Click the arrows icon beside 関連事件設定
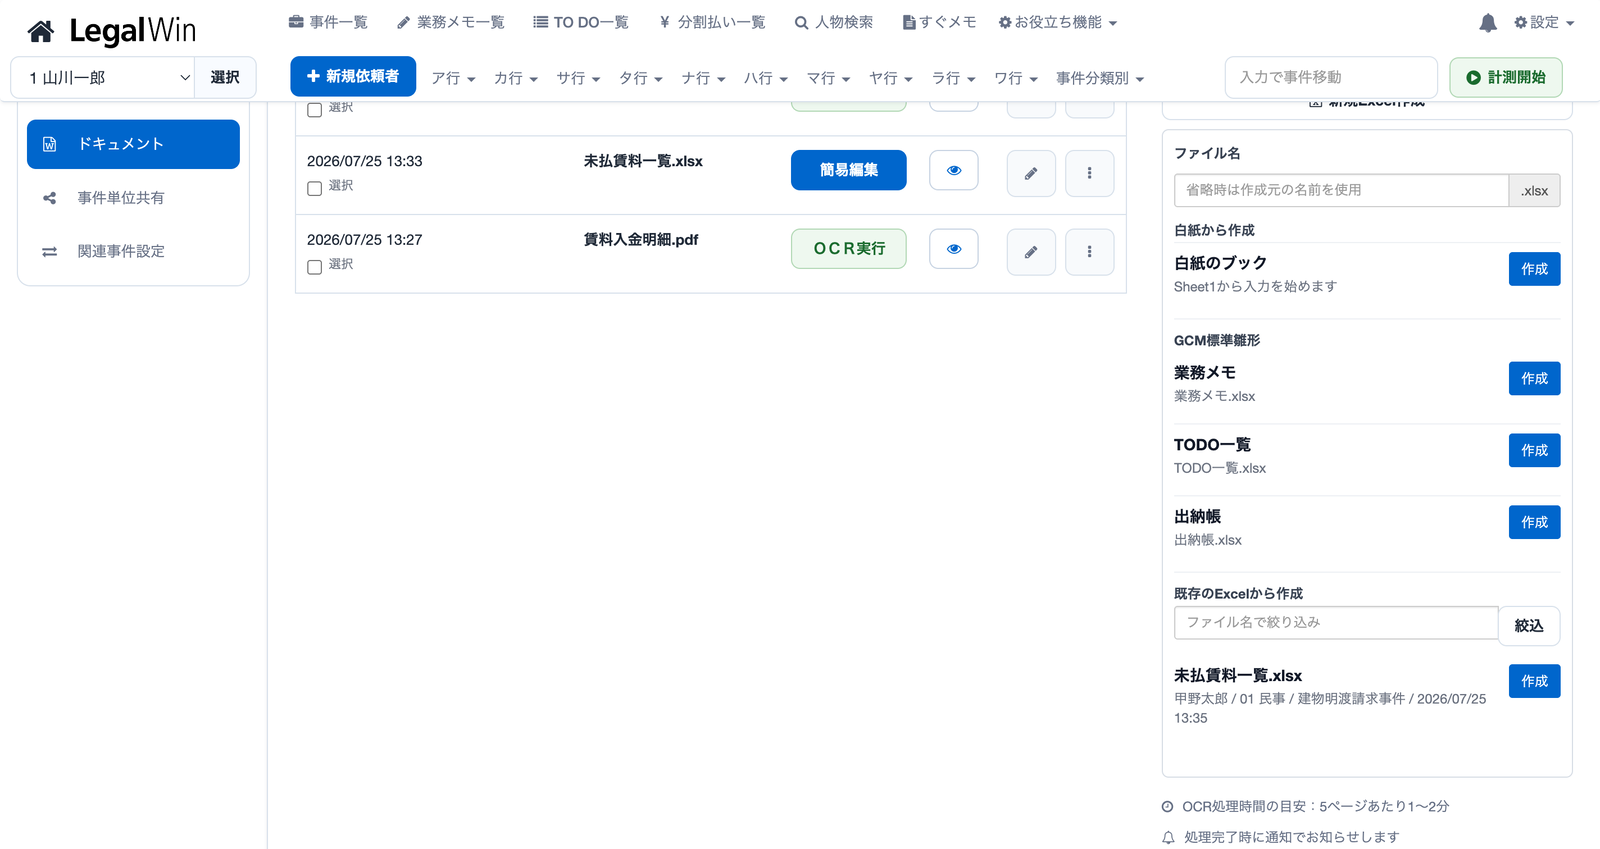This screenshot has width=1600, height=849. tap(49, 251)
